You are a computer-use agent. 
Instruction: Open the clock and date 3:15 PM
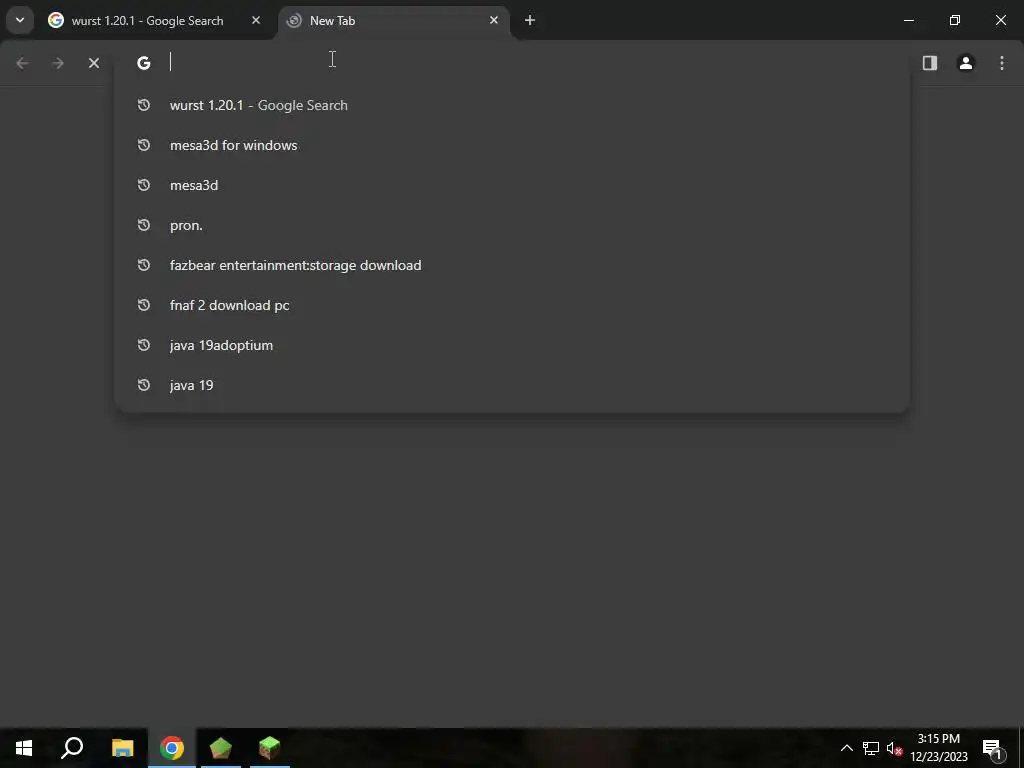938,748
